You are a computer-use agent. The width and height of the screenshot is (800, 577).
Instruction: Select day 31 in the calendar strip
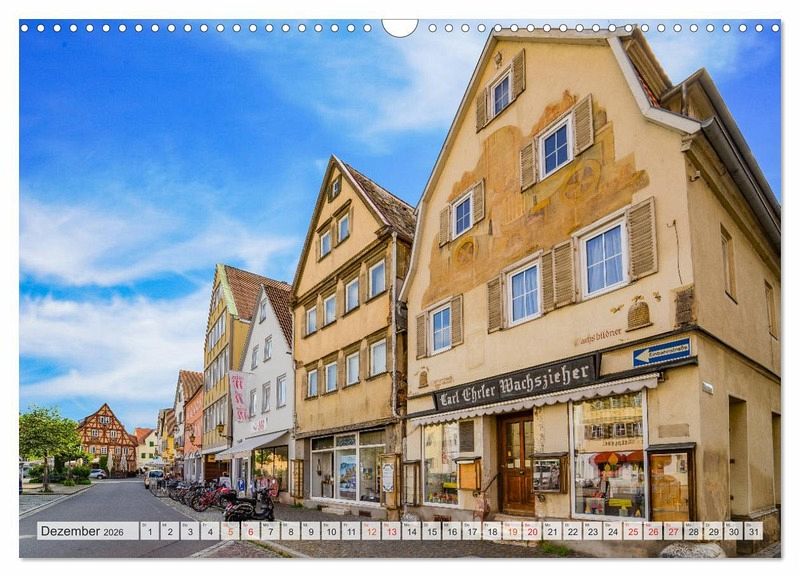click(754, 531)
